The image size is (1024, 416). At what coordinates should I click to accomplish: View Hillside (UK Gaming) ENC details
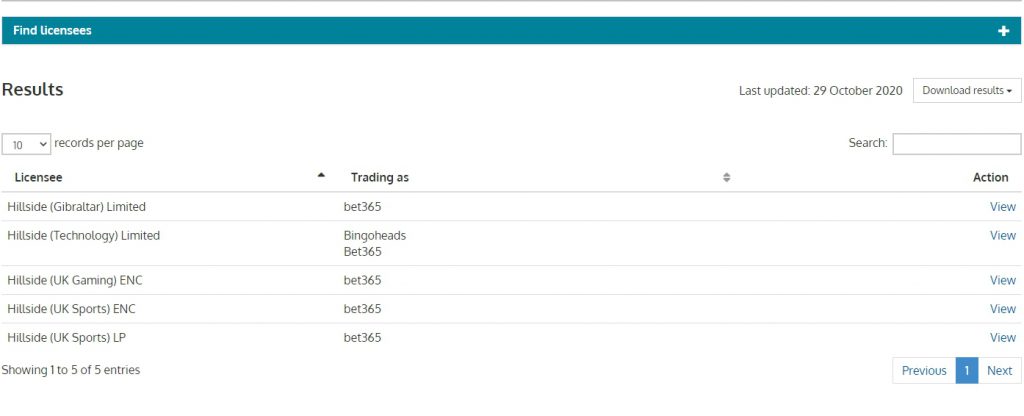click(x=1002, y=281)
